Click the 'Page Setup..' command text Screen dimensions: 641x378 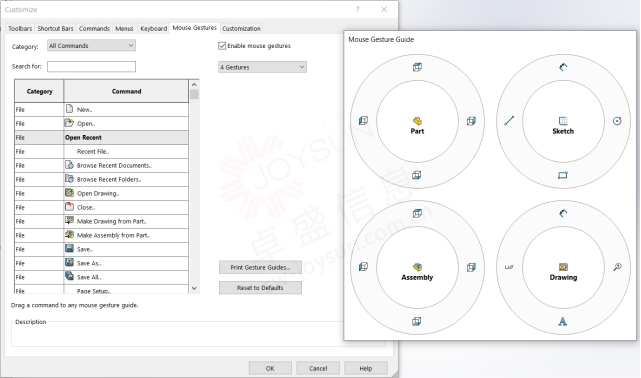pos(94,291)
